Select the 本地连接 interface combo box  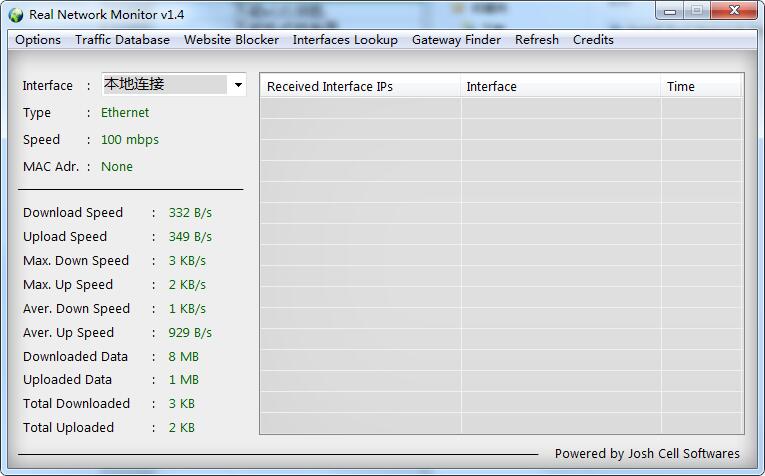click(165, 85)
